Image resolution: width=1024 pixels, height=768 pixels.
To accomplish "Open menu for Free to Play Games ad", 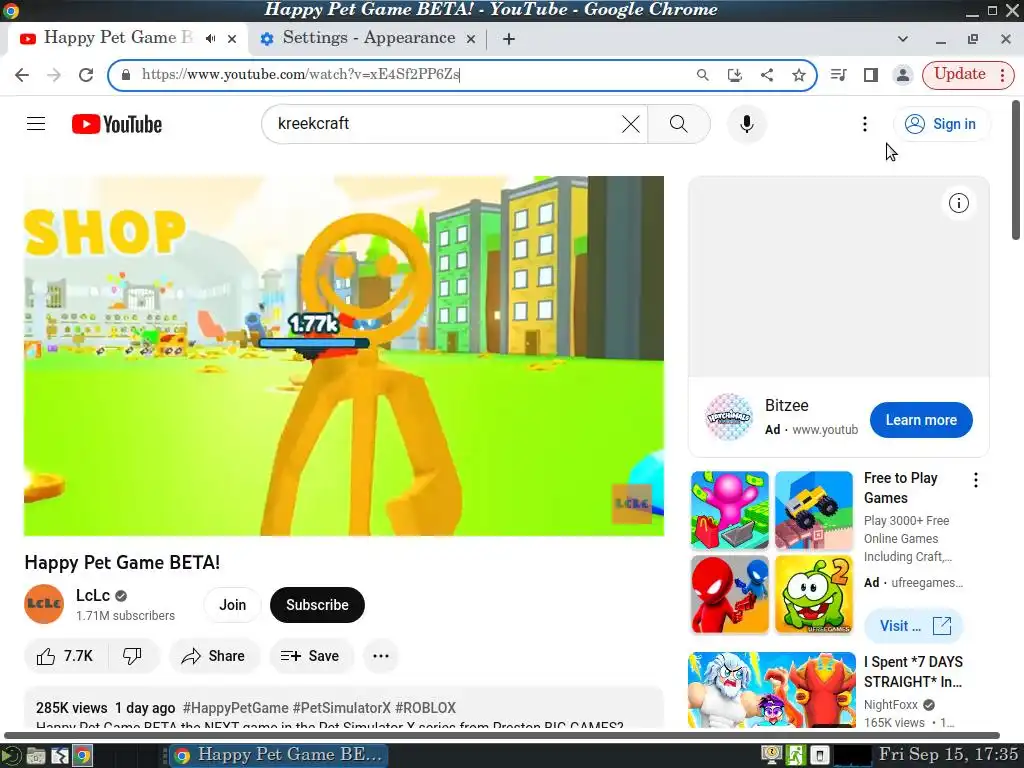I will pyautogui.click(x=976, y=480).
